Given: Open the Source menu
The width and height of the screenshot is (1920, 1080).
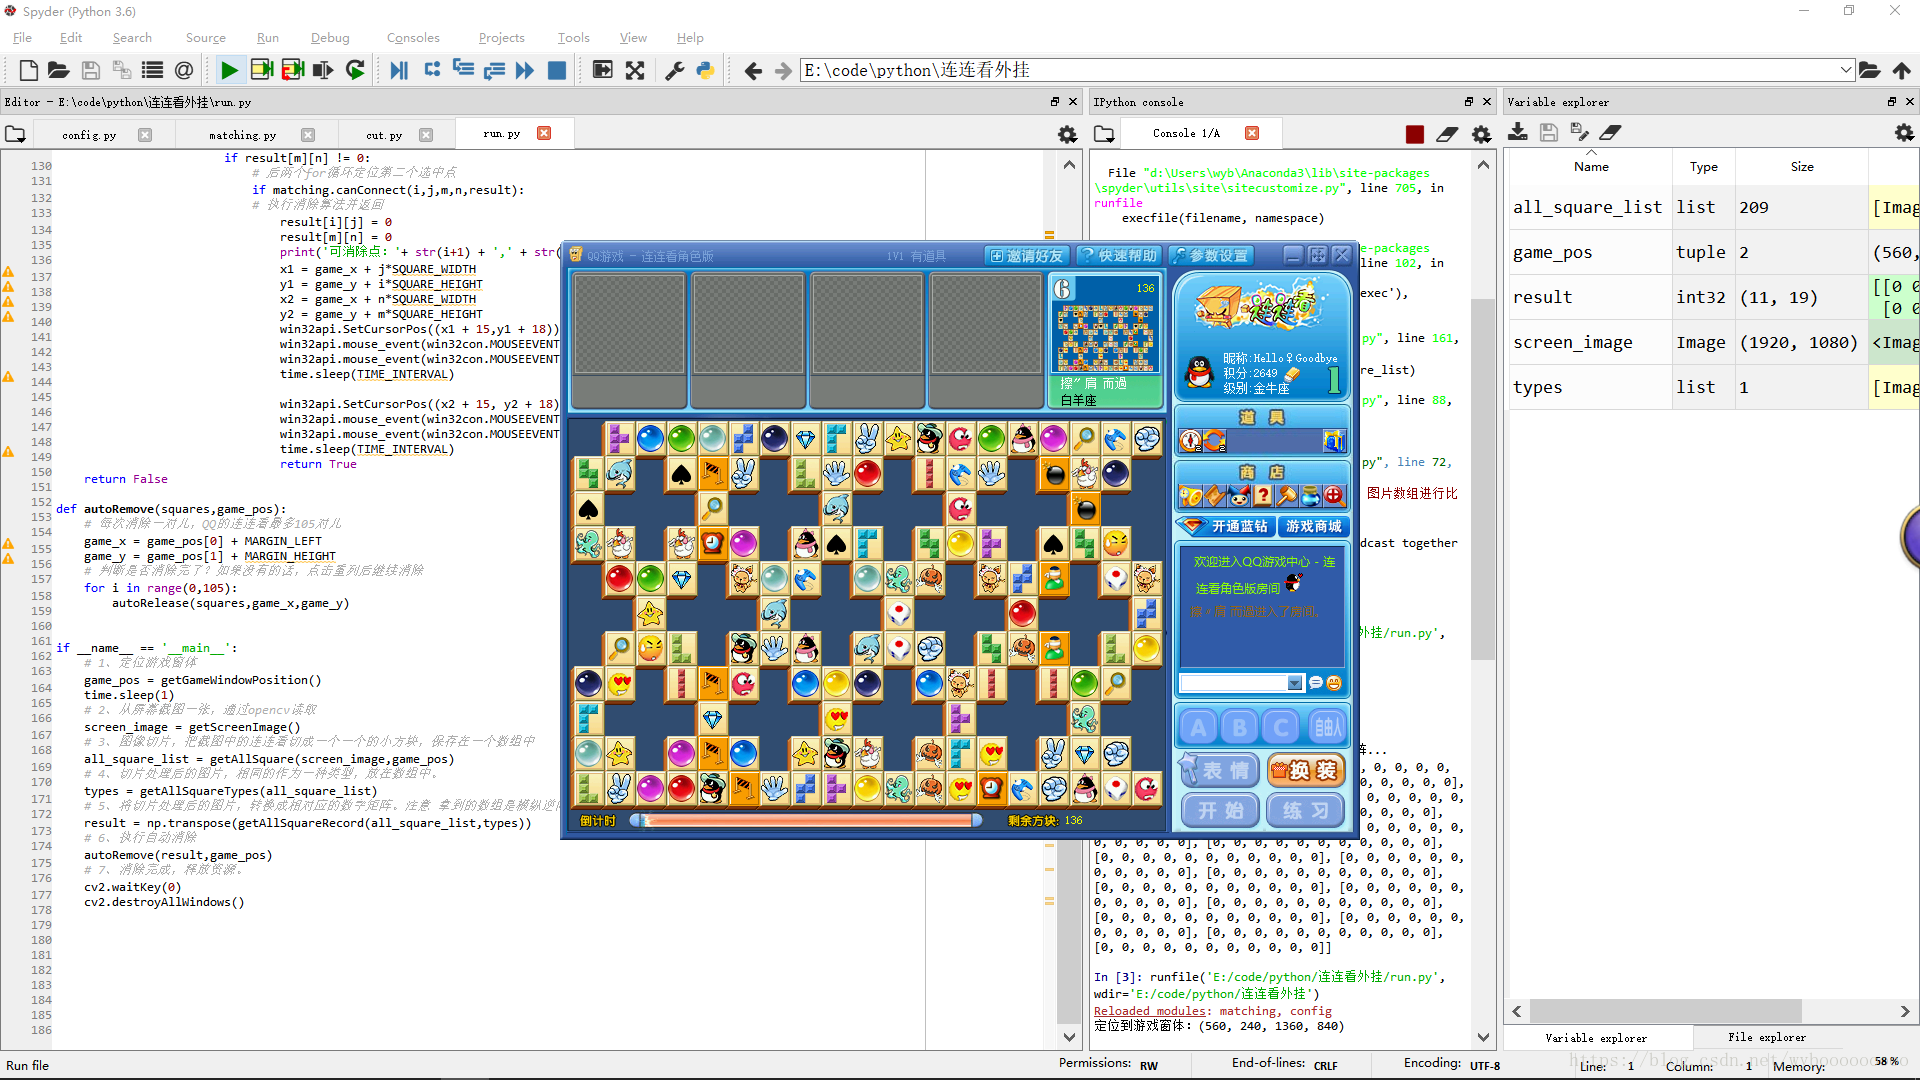Looking at the screenshot, I should 205,38.
